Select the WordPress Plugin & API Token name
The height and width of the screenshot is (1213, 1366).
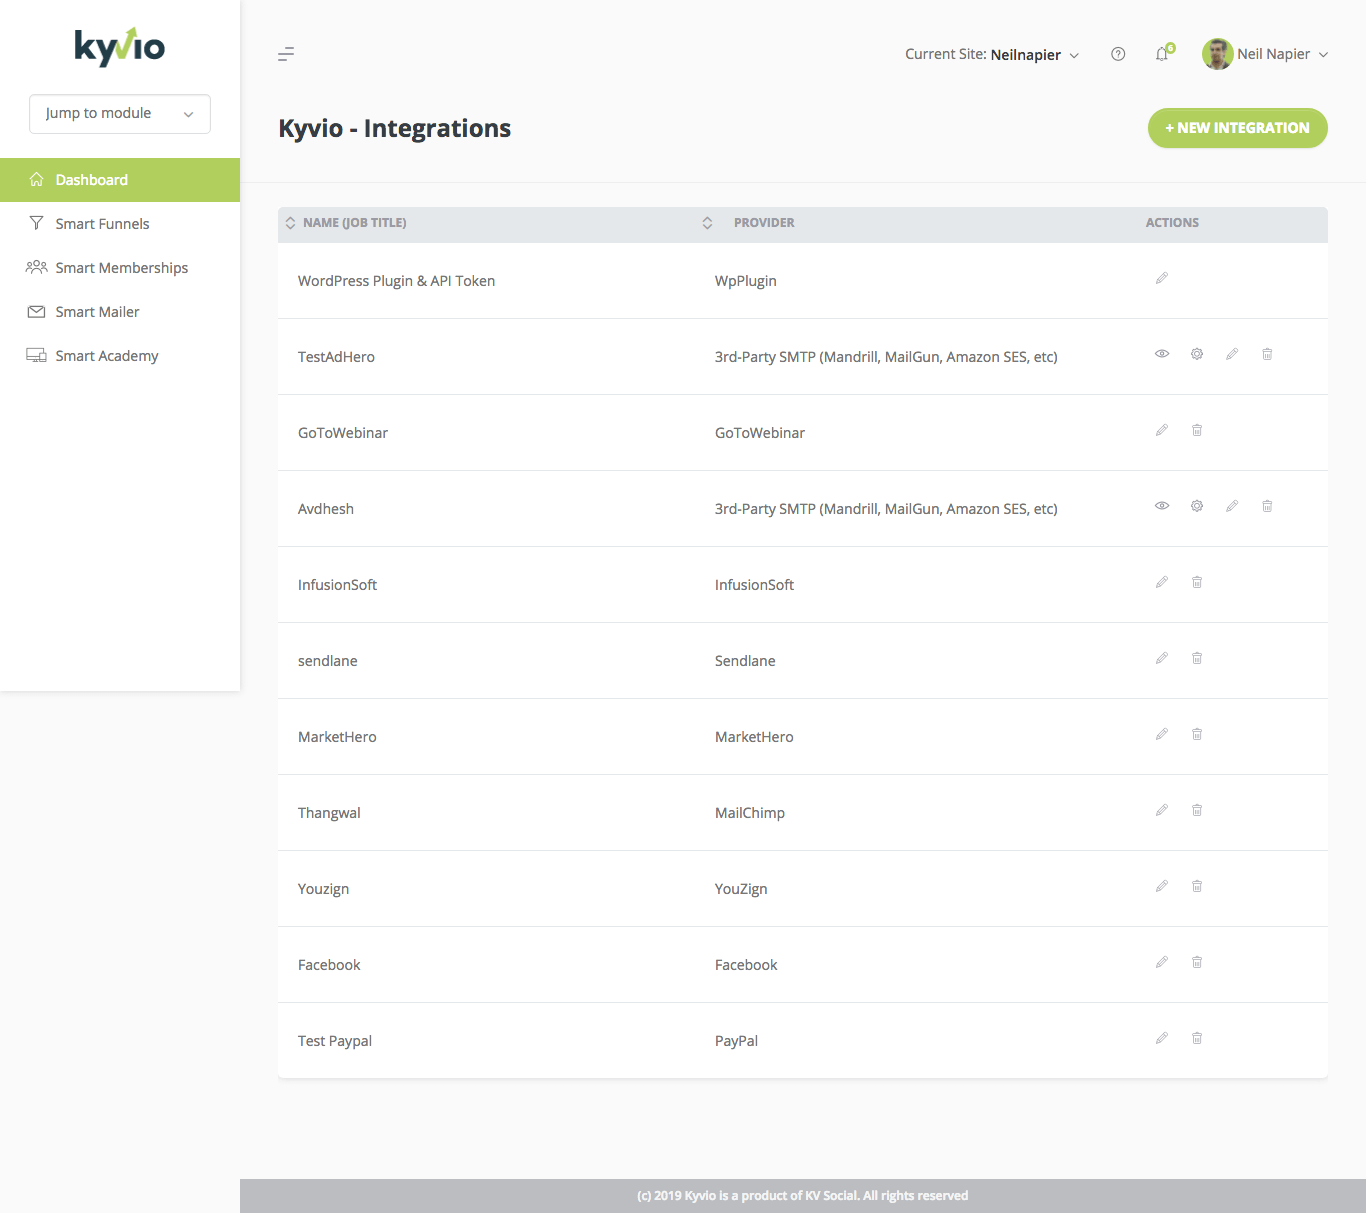396,281
